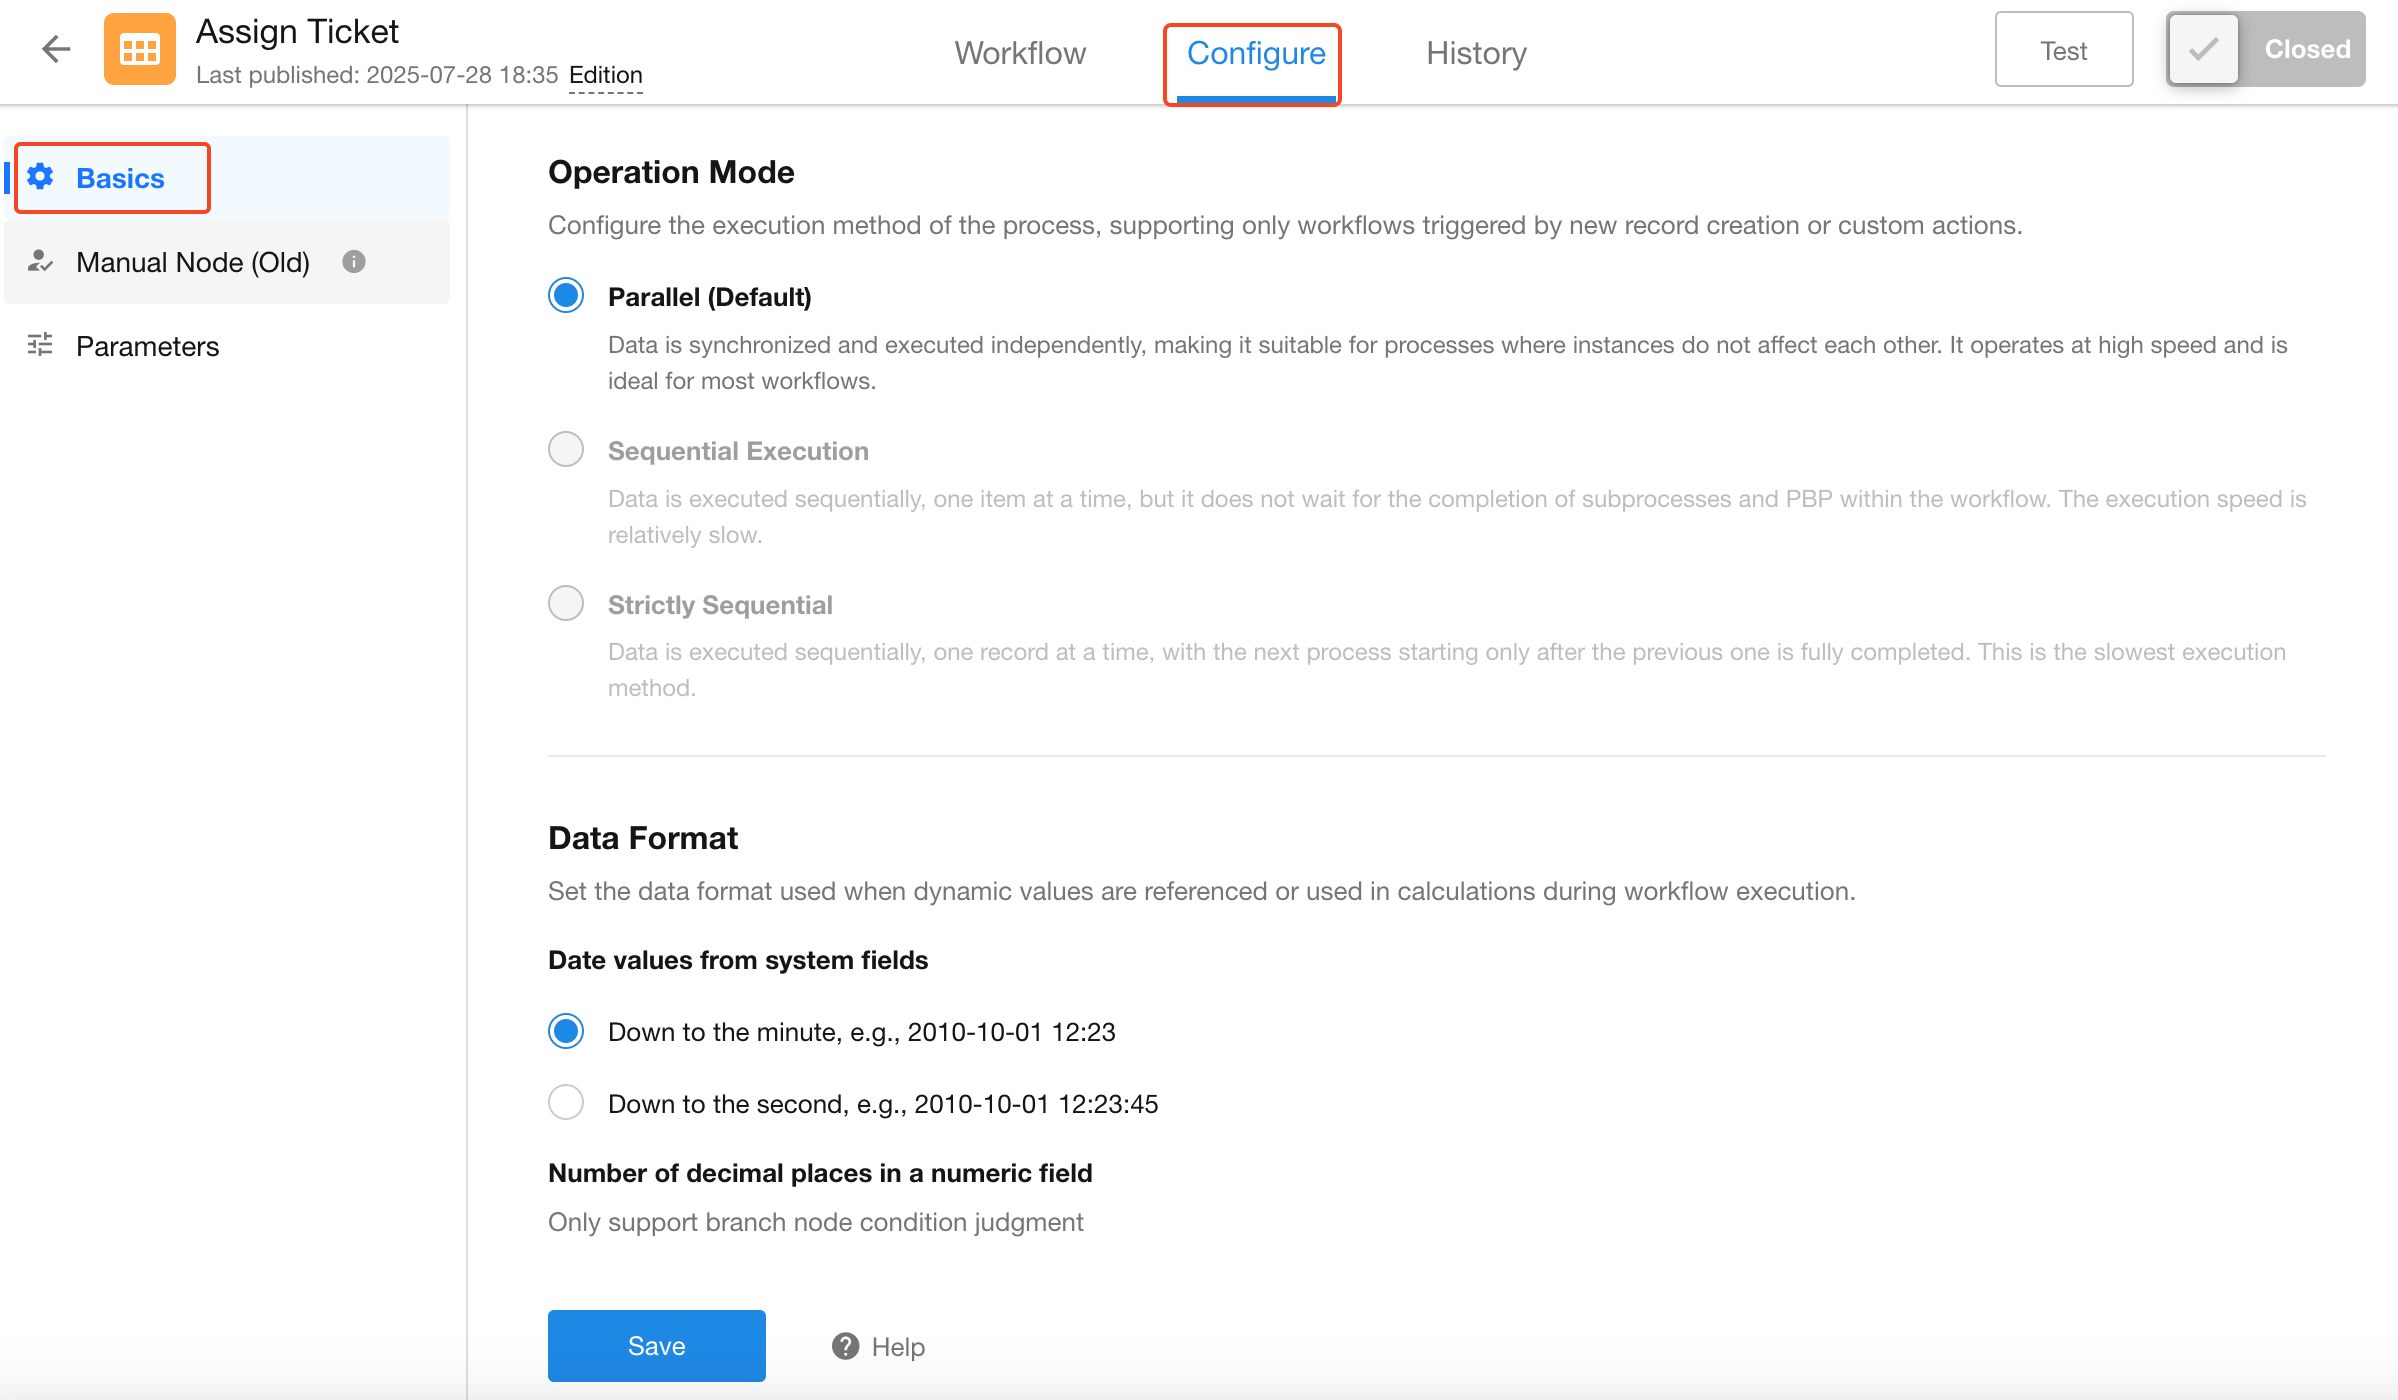The image size is (2398, 1400).
Task: Select Sequential Execution radio button
Action: pyautogui.click(x=566, y=450)
